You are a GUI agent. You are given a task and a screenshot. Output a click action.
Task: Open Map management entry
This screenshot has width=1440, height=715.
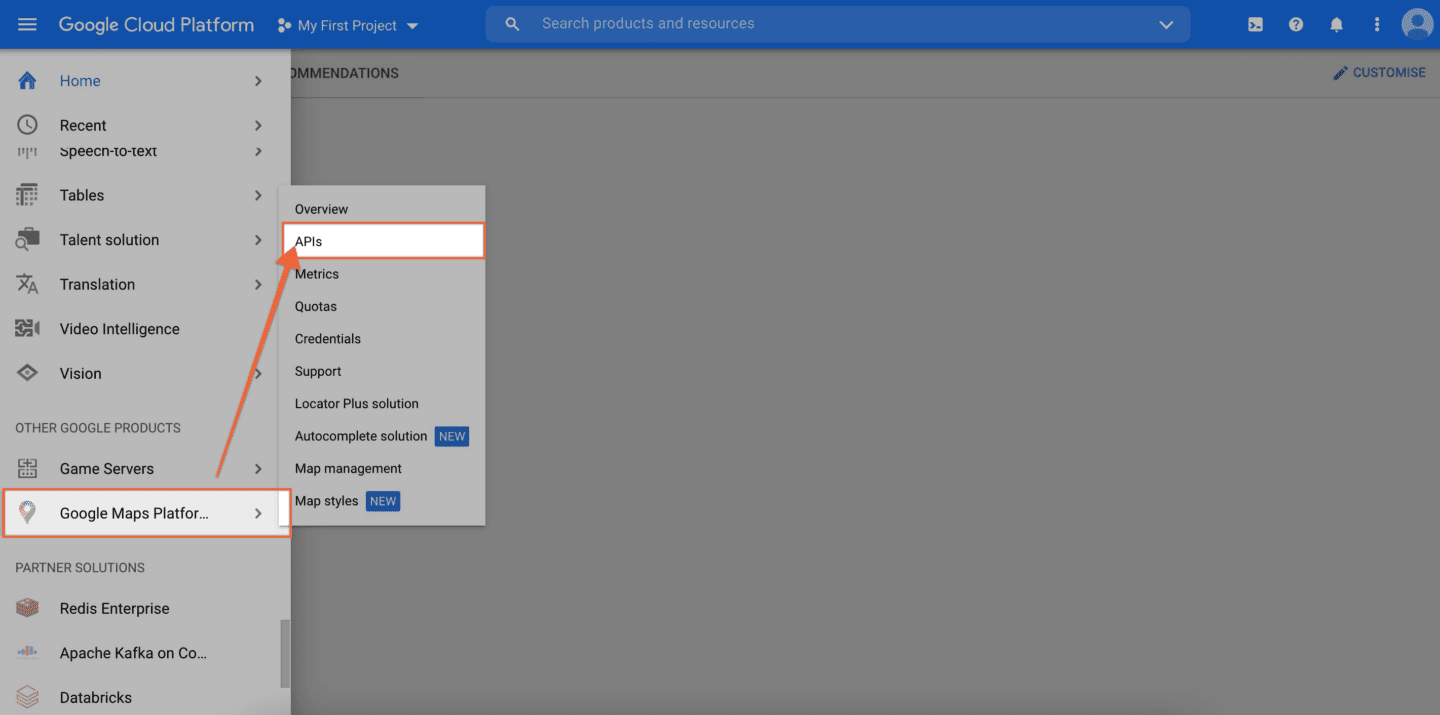pyautogui.click(x=382, y=468)
